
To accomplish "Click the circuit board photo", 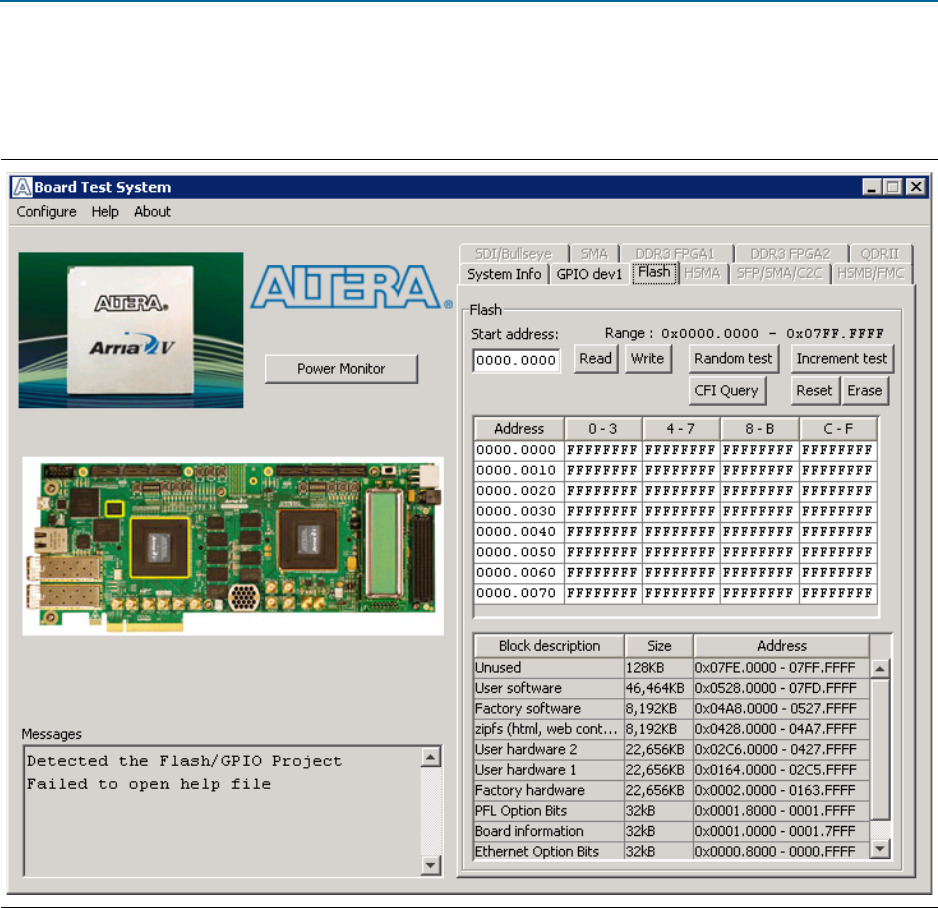I will coord(233,547).
